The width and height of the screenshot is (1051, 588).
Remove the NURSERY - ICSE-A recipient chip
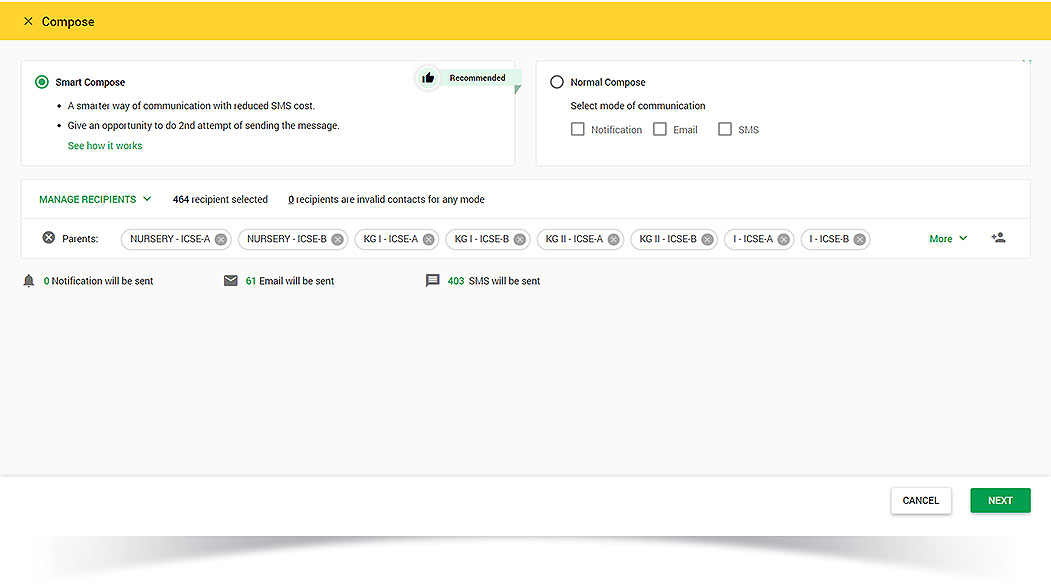pos(220,239)
